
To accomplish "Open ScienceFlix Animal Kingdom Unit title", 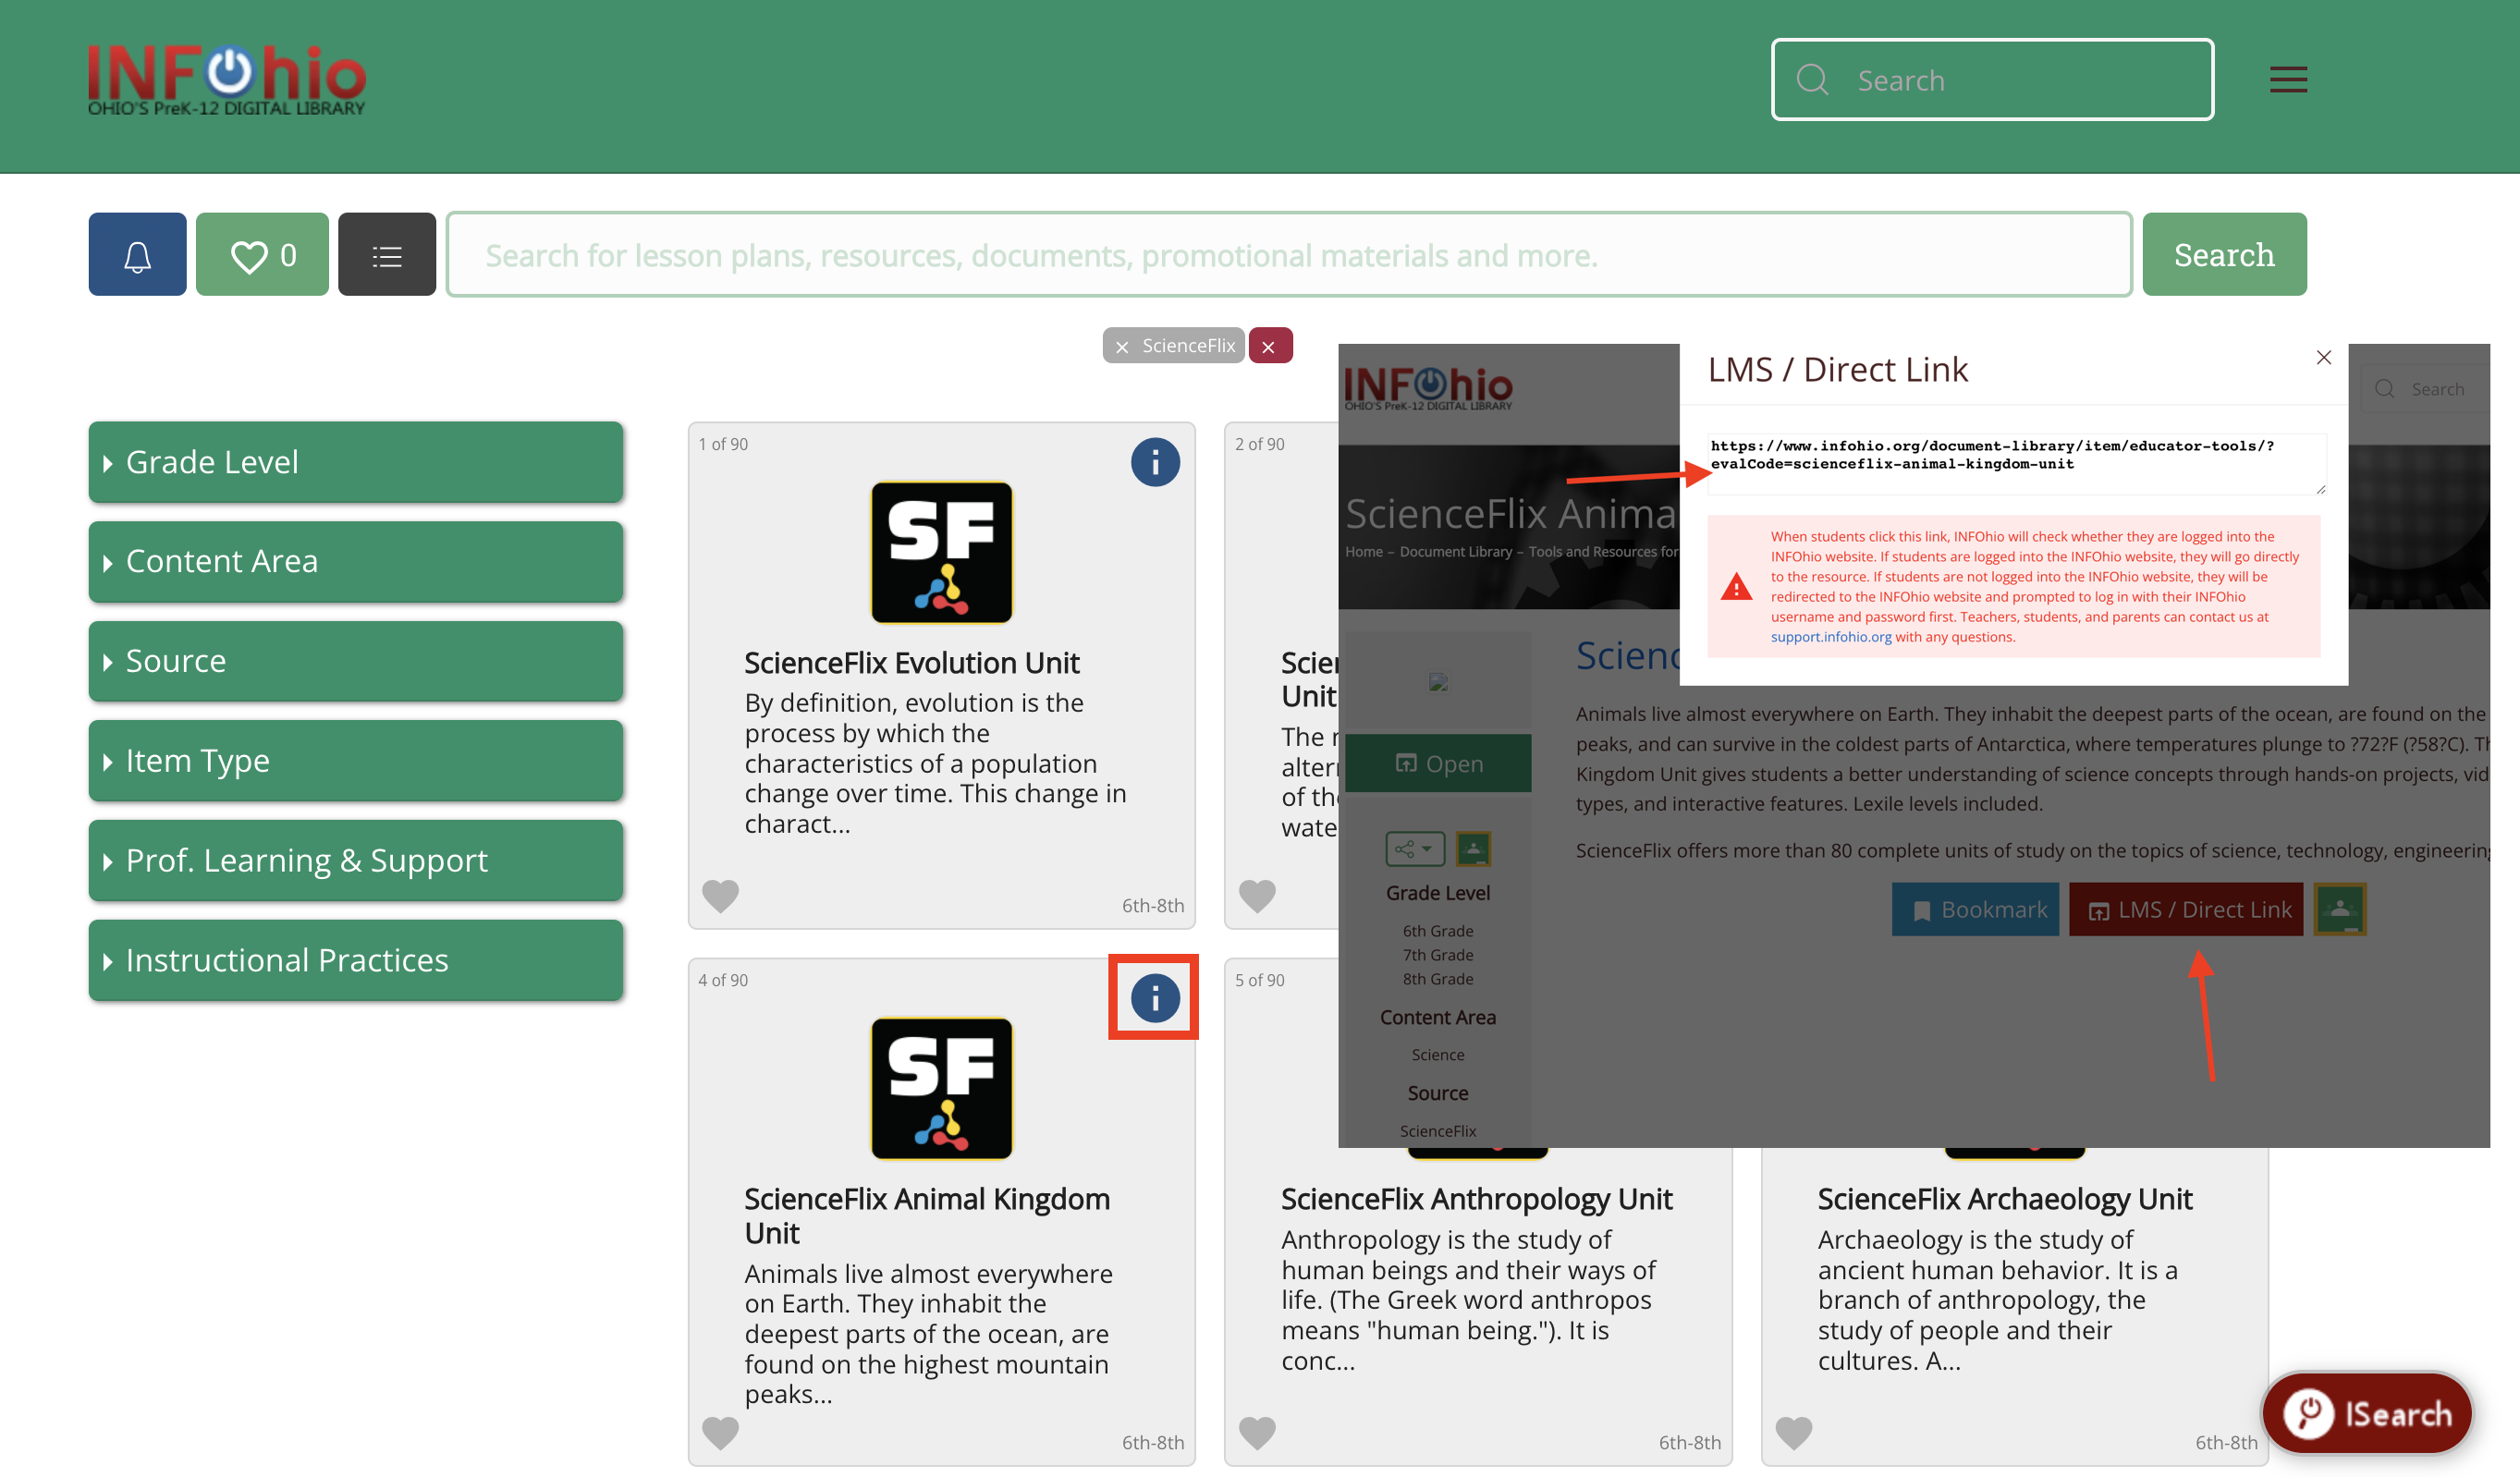I will pyautogui.click(x=926, y=1216).
